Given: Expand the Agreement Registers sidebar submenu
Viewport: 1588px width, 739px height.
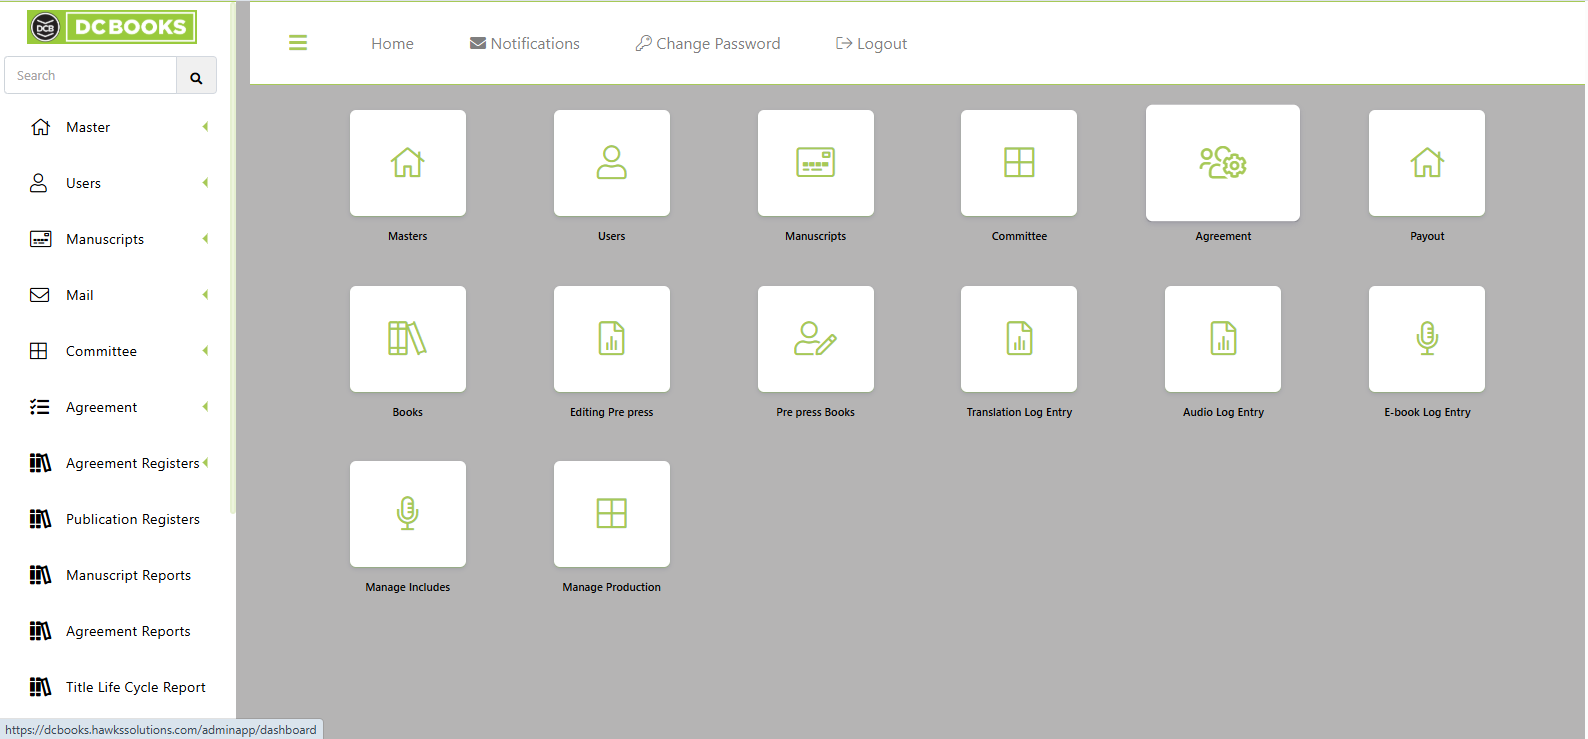Looking at the screenshot, I should [205, 463].
